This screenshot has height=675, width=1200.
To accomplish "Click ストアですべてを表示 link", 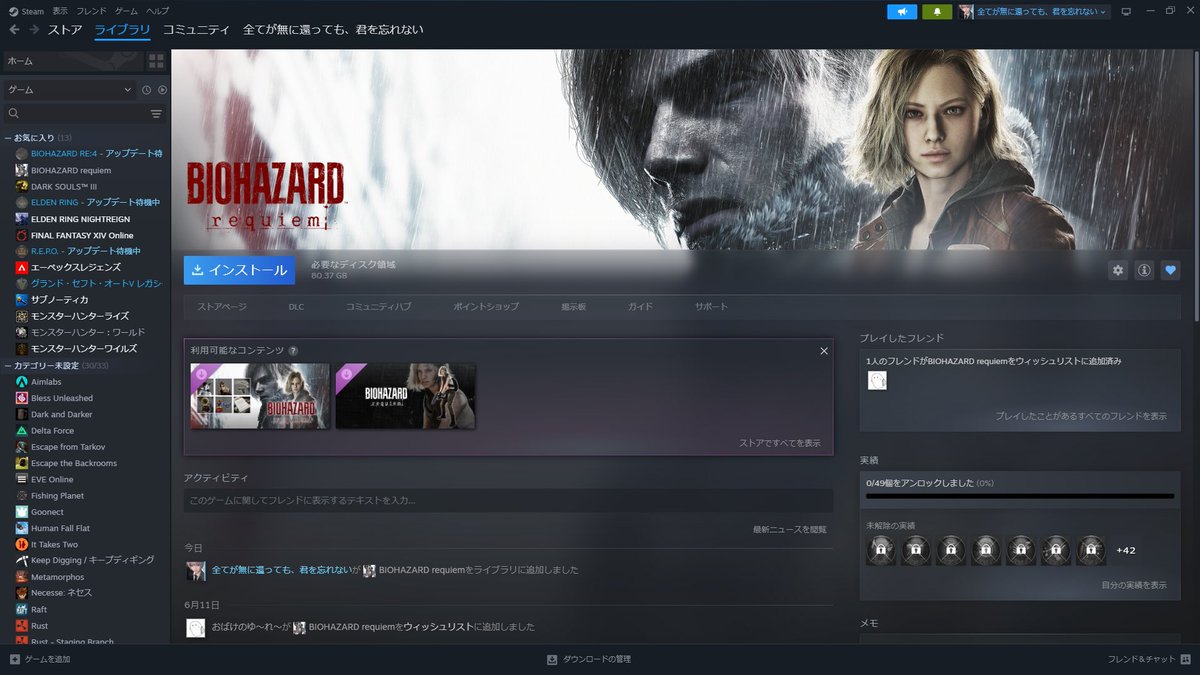I will pos(779,442).
